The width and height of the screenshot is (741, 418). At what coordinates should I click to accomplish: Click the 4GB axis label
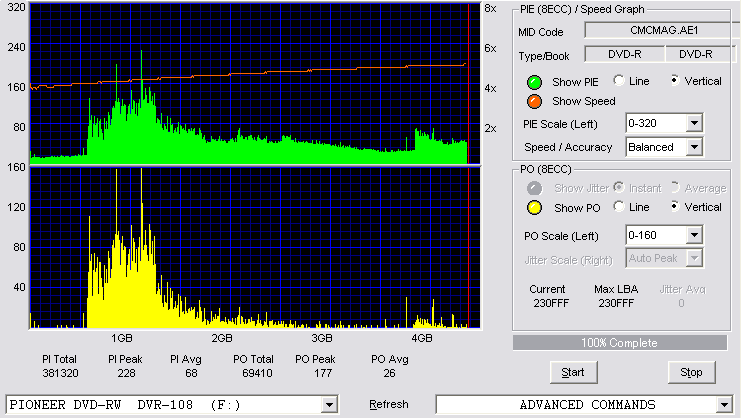point(422,338)
